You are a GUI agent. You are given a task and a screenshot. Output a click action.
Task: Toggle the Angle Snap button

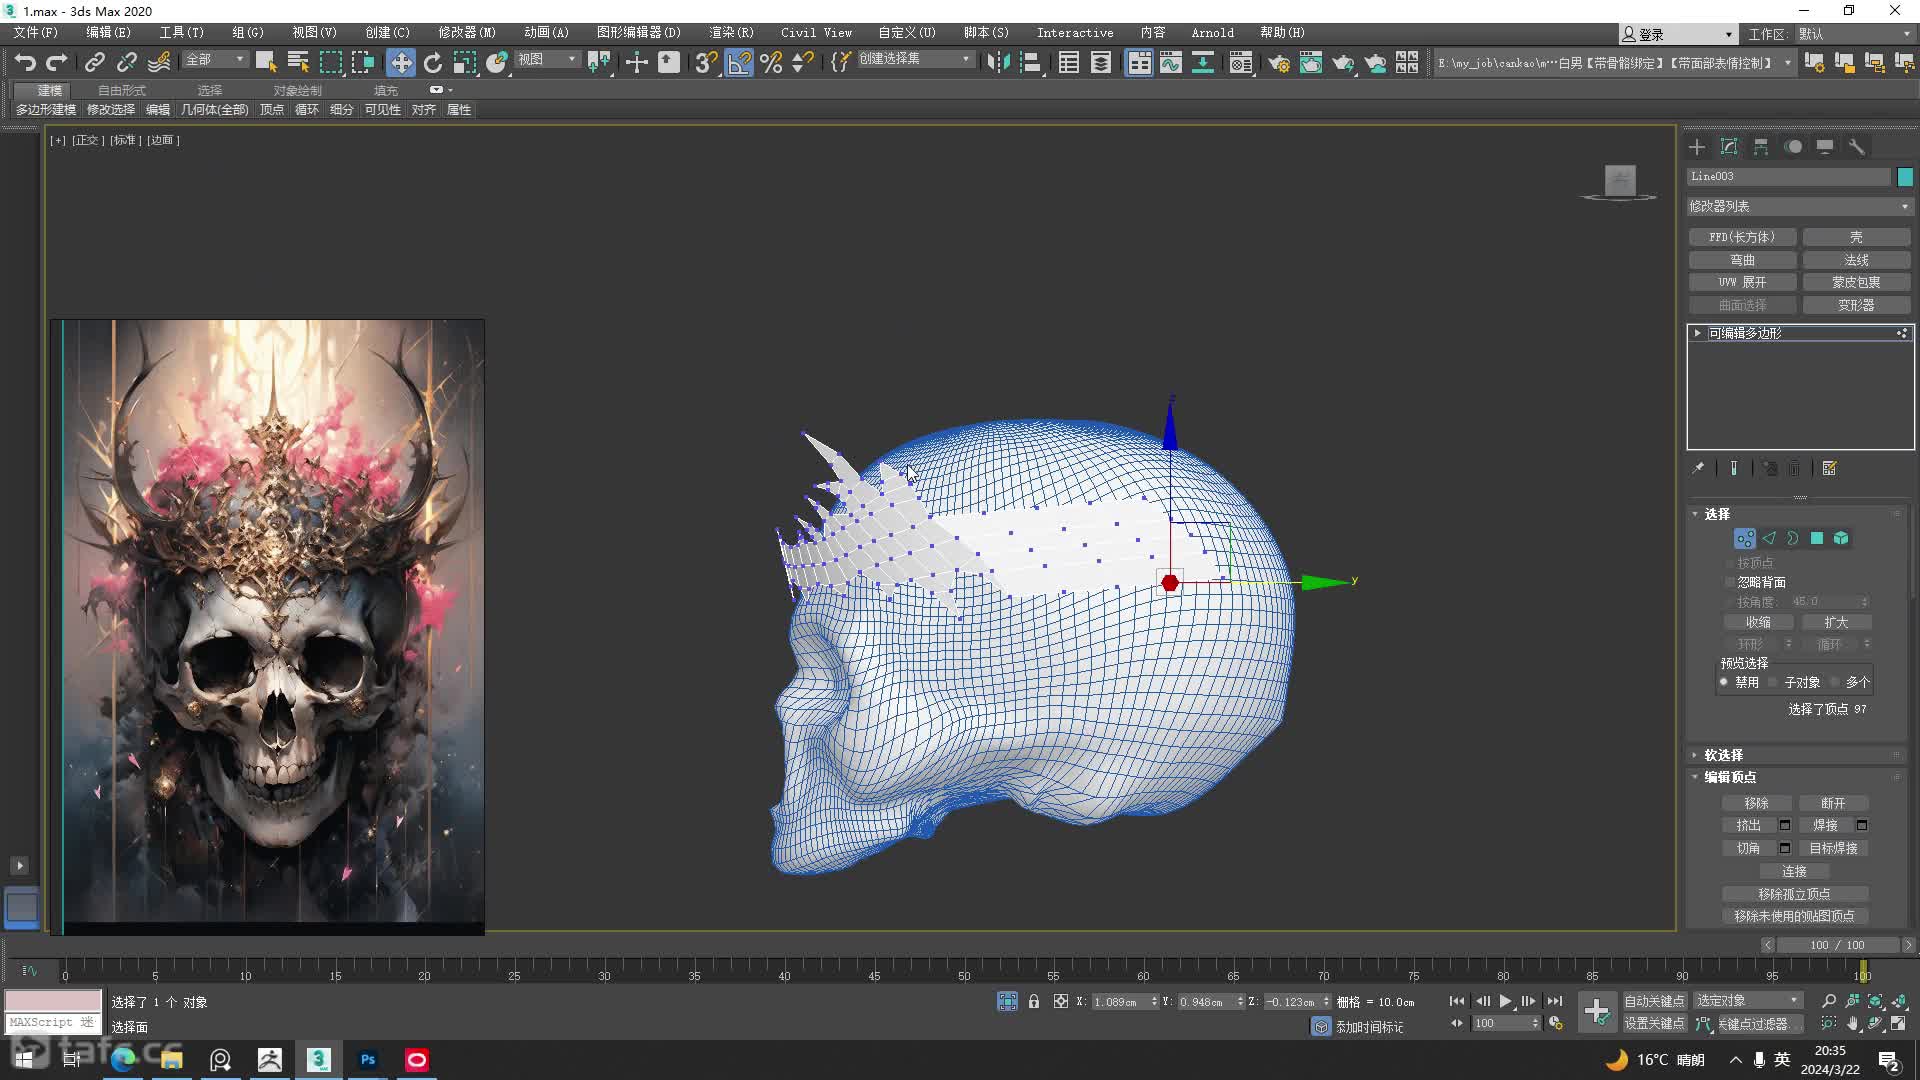coord(739,62)
